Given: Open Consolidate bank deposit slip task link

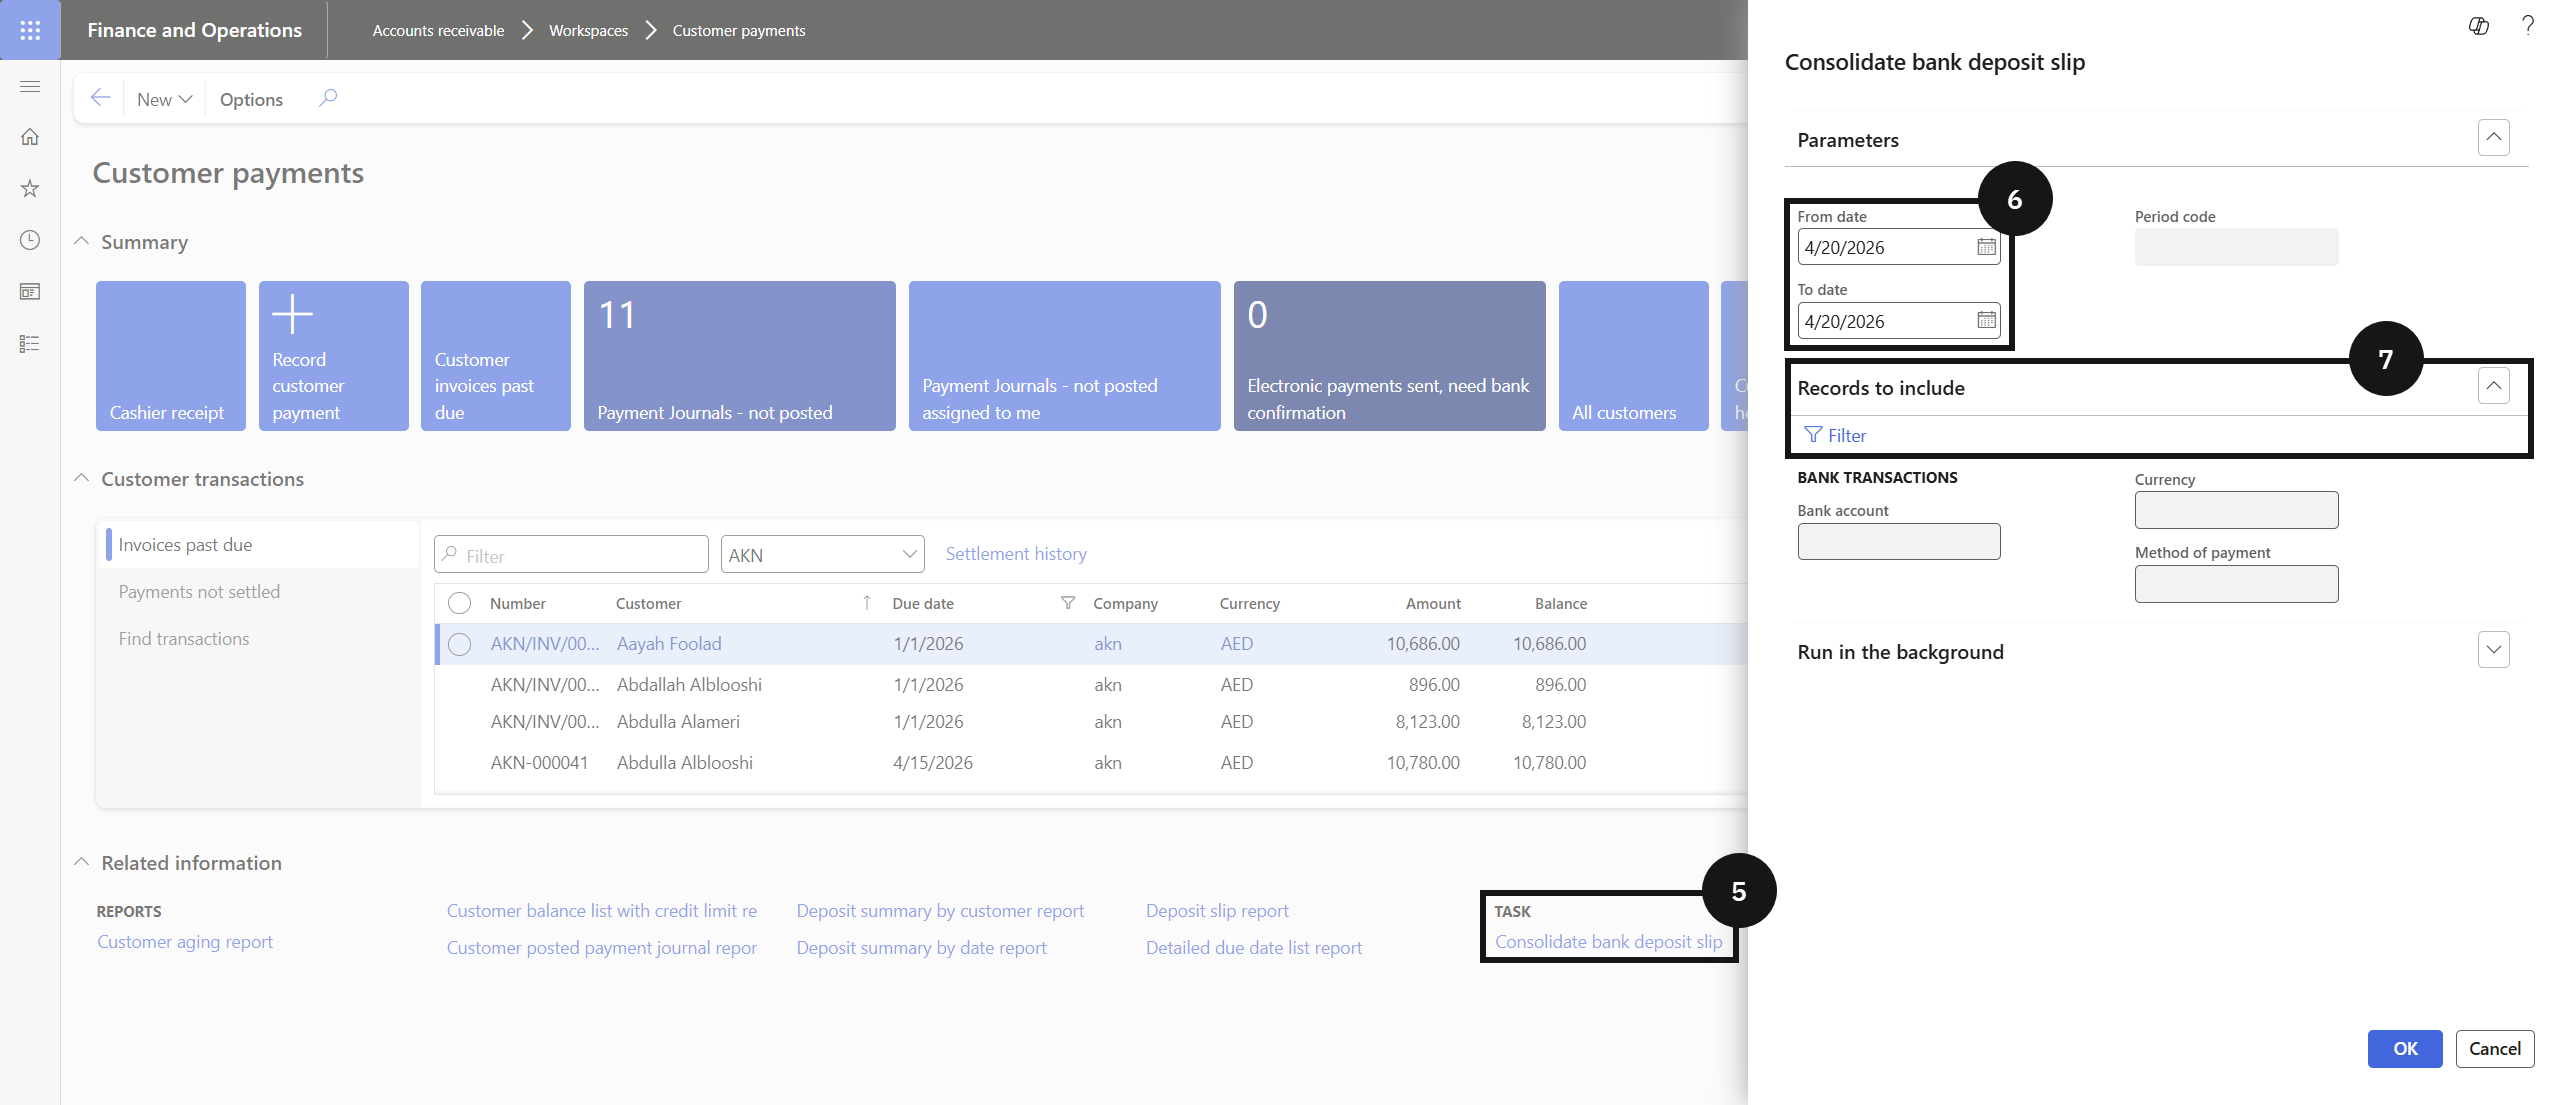Looking at the screenshot, I should 1608,942.
